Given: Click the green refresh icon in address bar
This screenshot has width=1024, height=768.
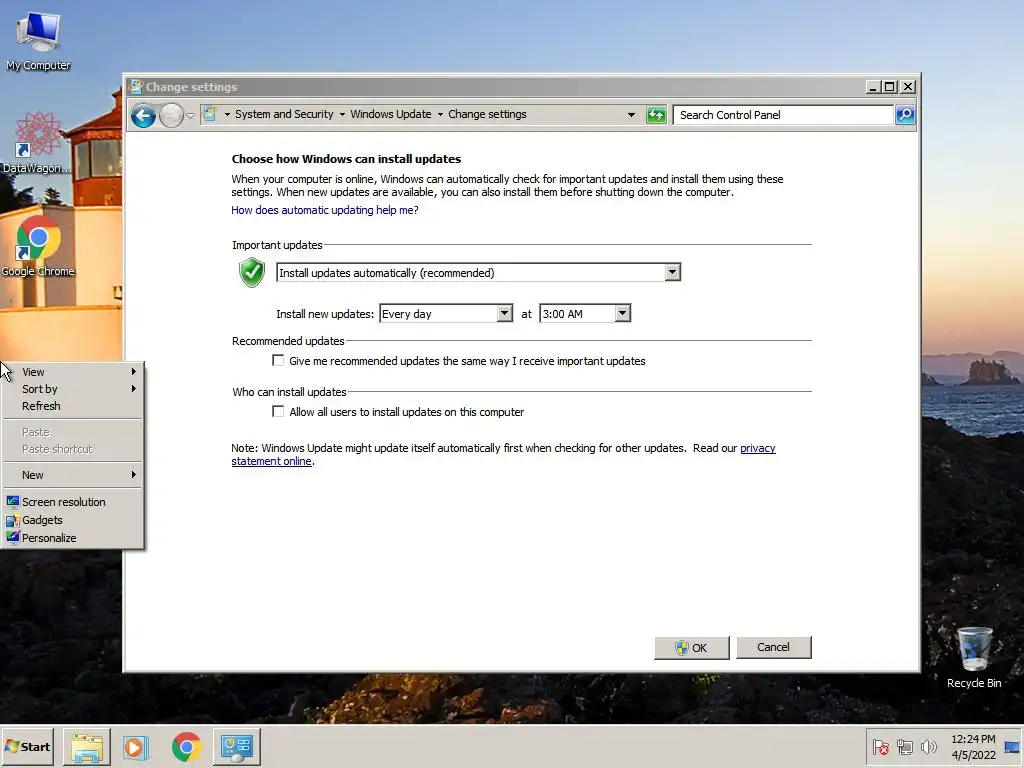Looking at the screenshot, I should point(656,115).
